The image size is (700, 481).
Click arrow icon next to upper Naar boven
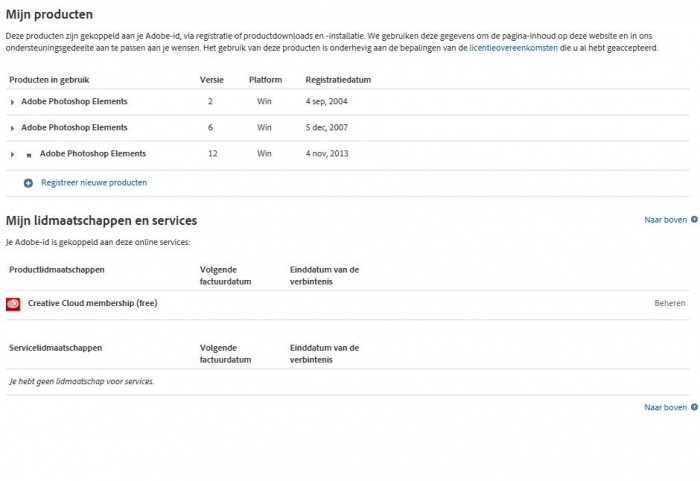pos(694,219)
